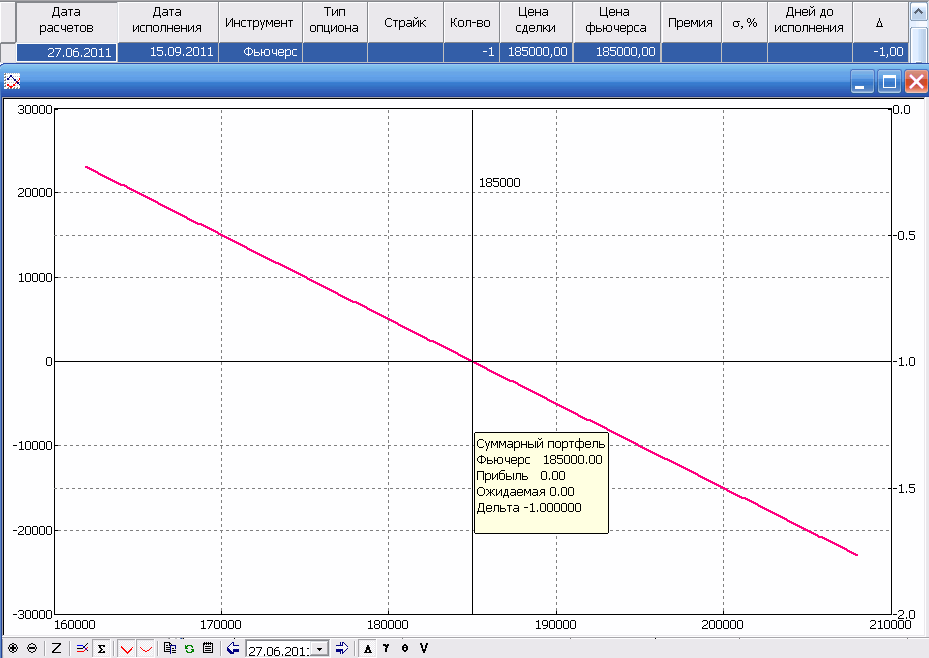Select the Vega V button
The height and width of the screenshot is (658, 929).
[x=424, y=648]
